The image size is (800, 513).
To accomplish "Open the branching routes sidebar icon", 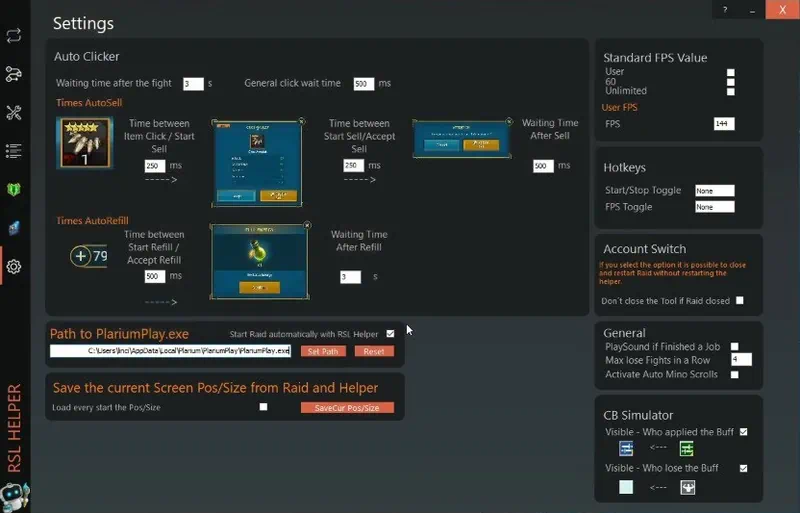I will coord(14,74).
